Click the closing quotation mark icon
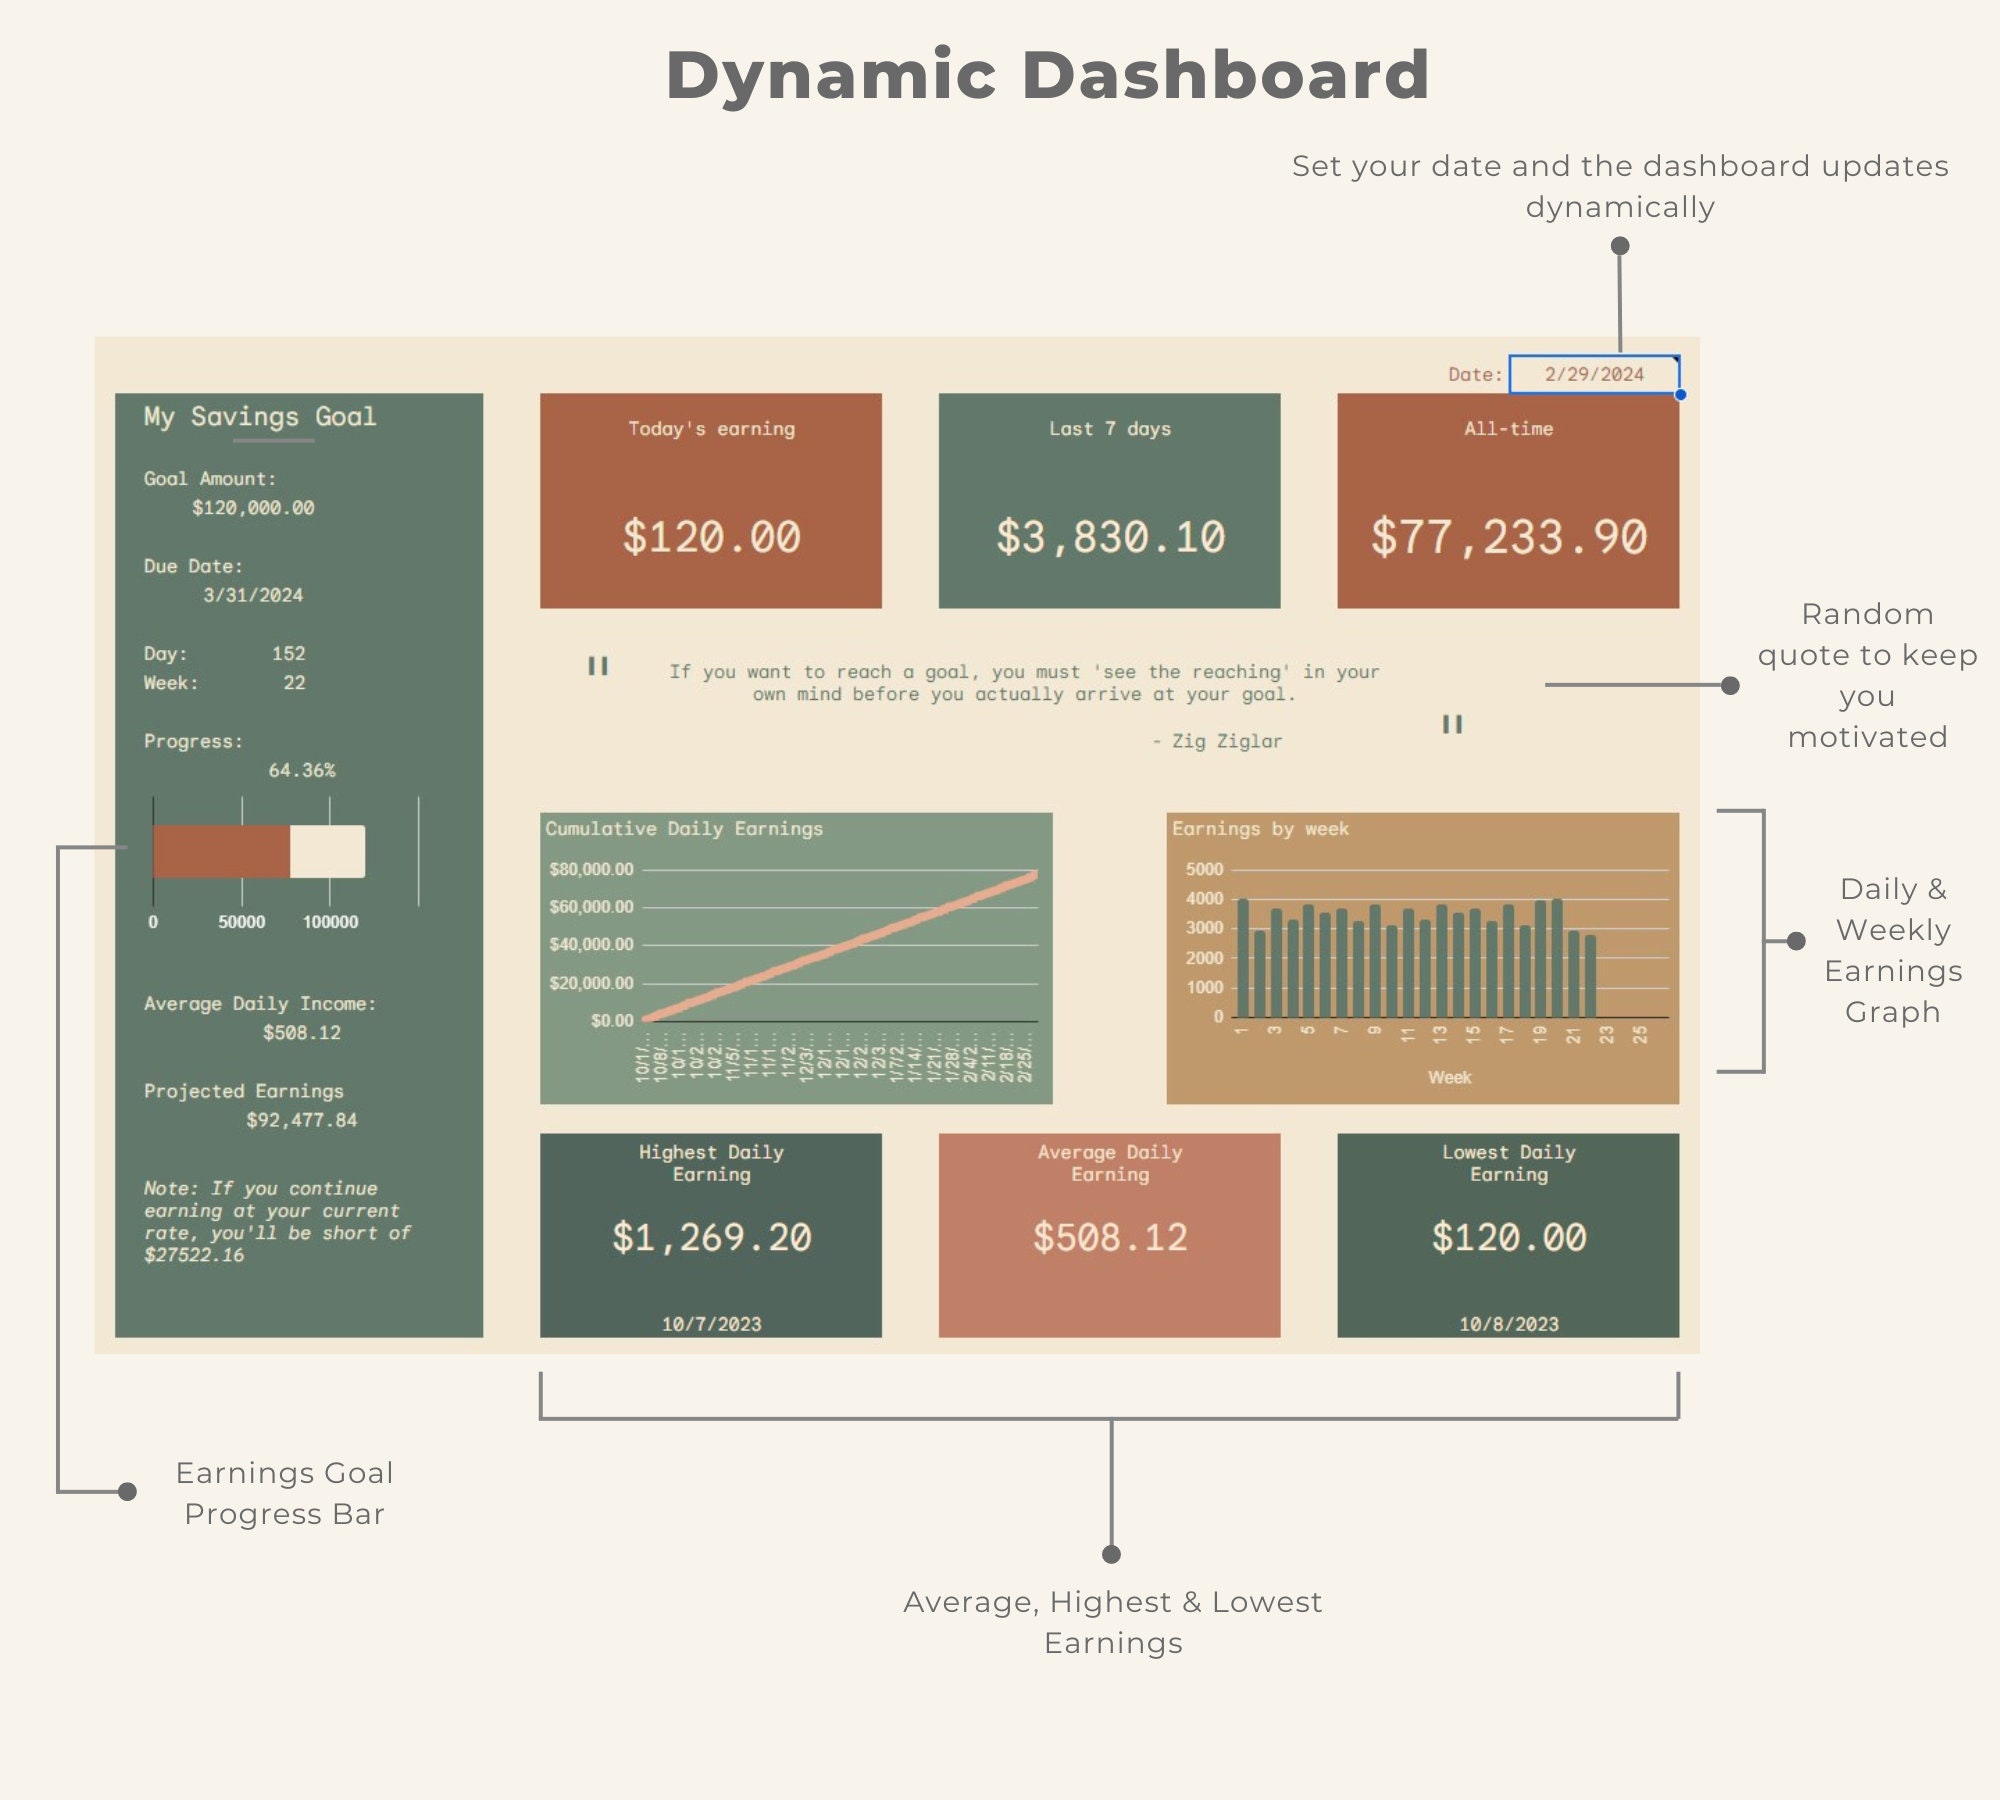The height and width of the screenshot is (1800, 2000). pos(1453,725)
